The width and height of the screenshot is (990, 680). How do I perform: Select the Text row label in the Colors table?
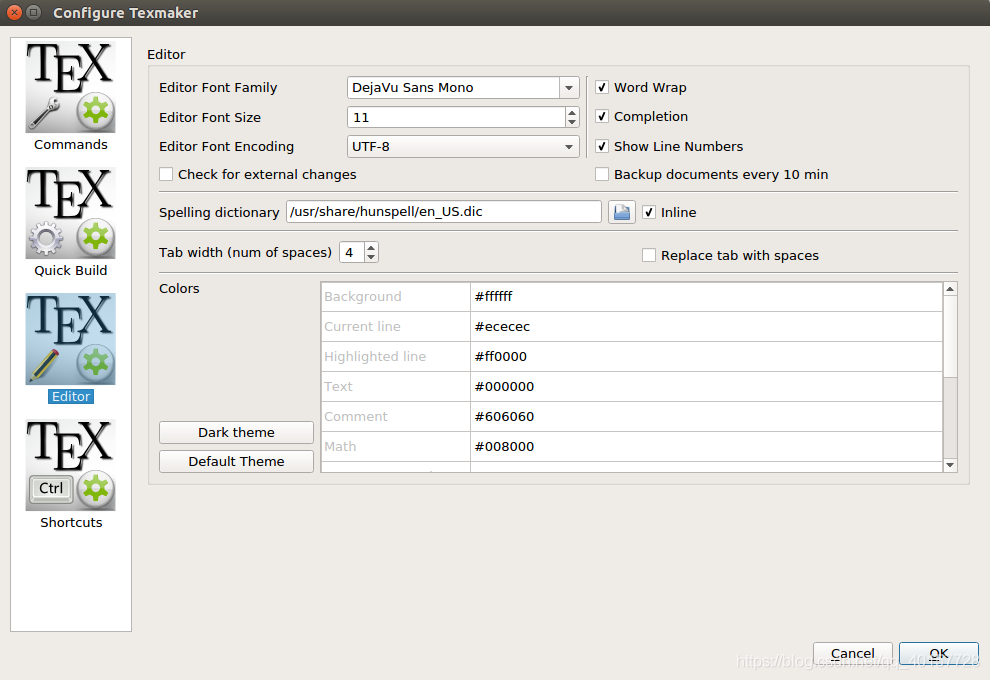(396, 386)
